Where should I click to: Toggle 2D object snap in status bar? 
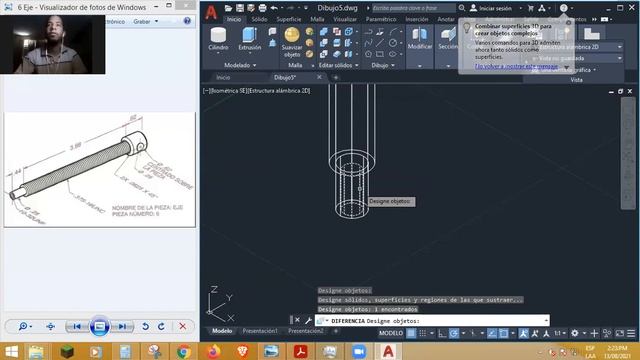tap(504, 333)
